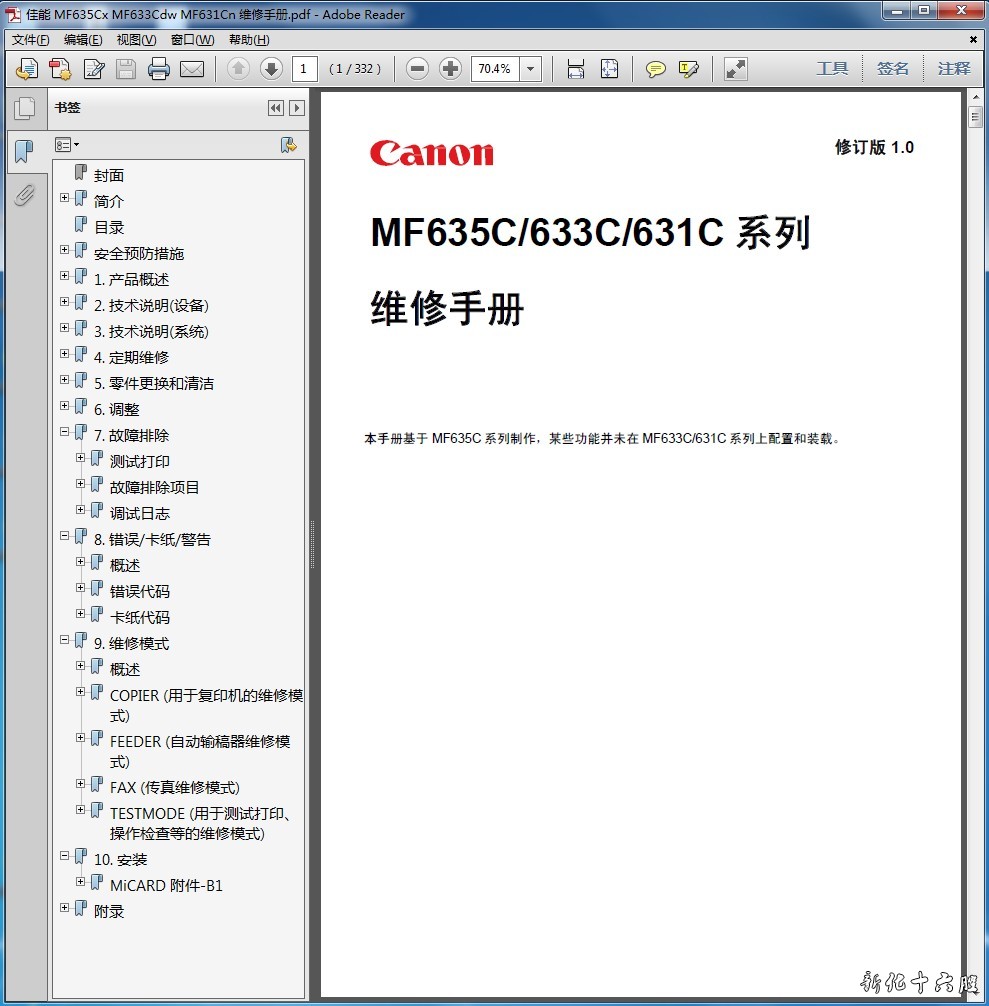Click the Print icon in toolbar
Viewport: 989px width, 1006px height.
click(x=158, y=69)
